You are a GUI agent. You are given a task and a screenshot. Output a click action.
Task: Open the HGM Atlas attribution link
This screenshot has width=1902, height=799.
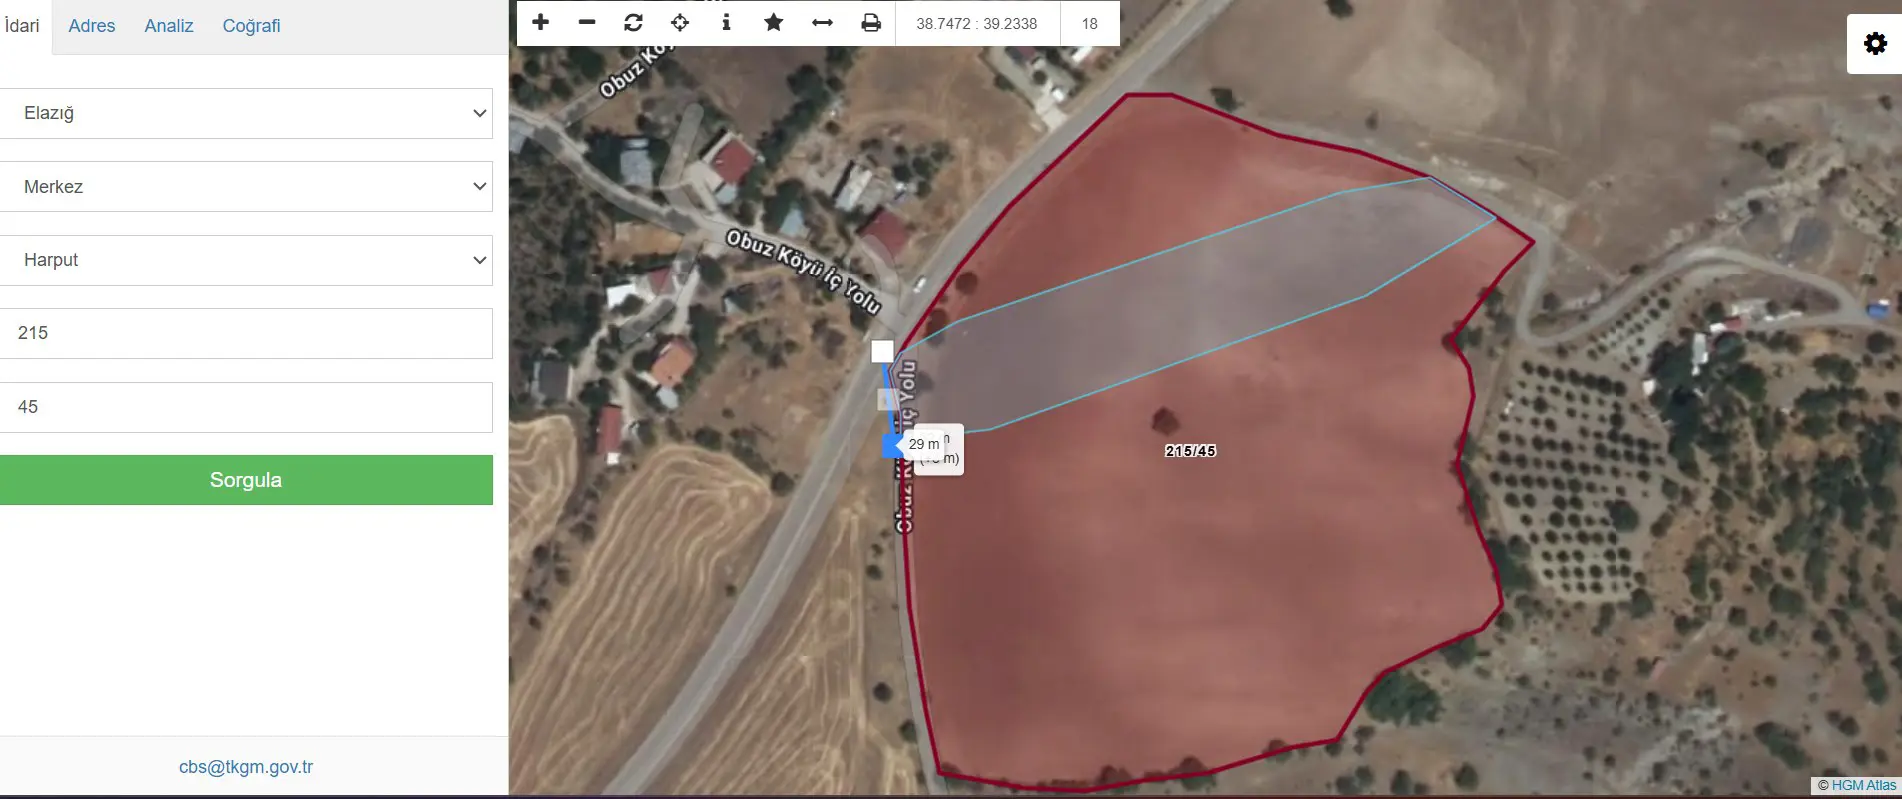coord(1863,785)
